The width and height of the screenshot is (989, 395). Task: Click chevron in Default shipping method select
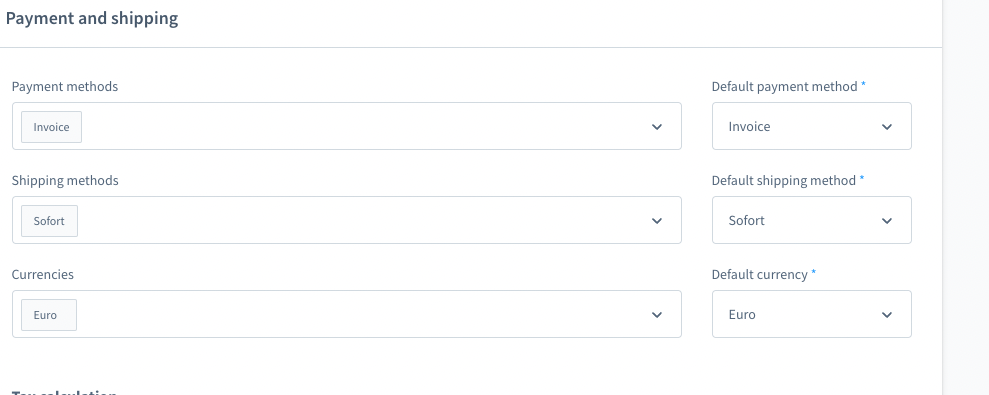(887, 221)
